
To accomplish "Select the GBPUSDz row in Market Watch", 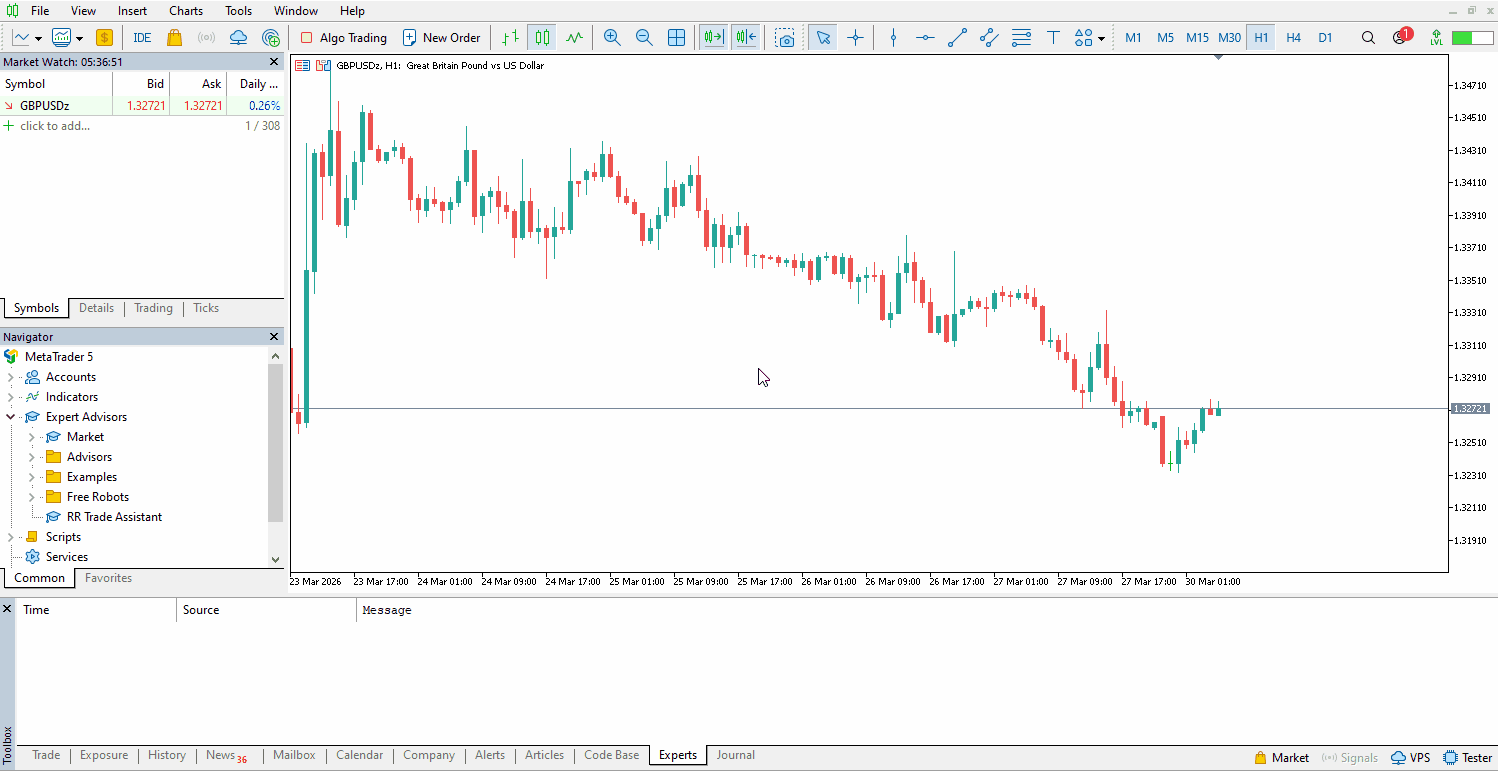I will 45,105.
